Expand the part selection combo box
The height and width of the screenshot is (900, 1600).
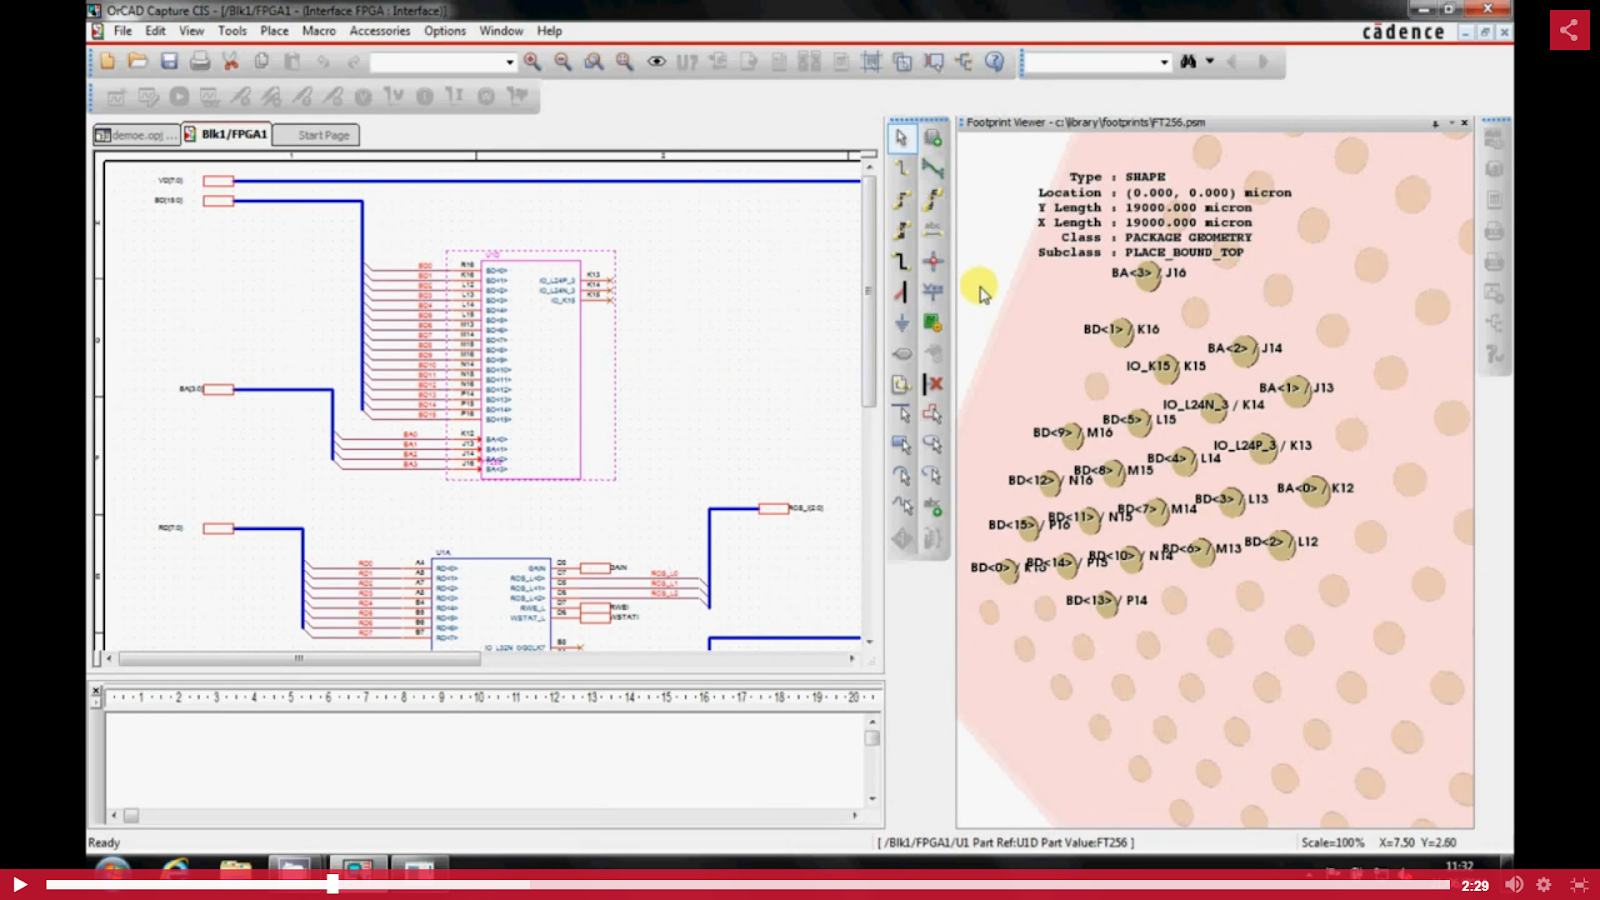(509, 62)
